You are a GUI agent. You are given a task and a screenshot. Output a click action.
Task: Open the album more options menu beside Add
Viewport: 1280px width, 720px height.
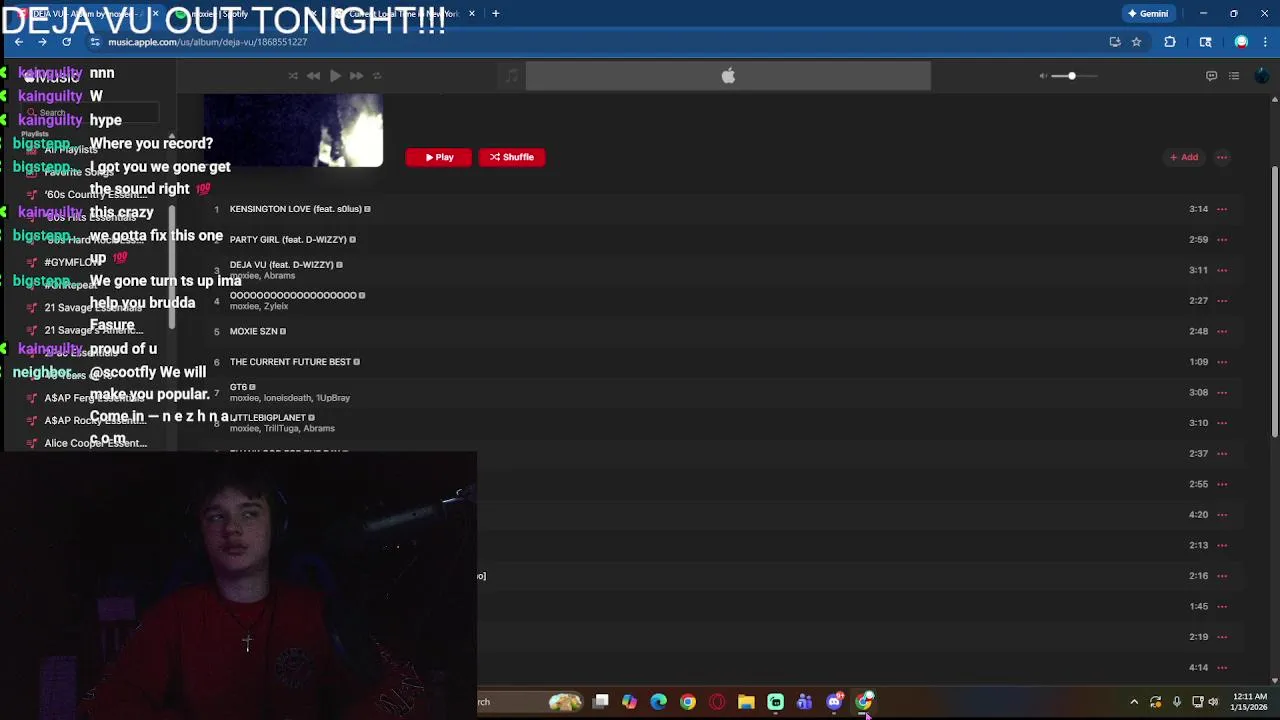[x=1222, y=157]
